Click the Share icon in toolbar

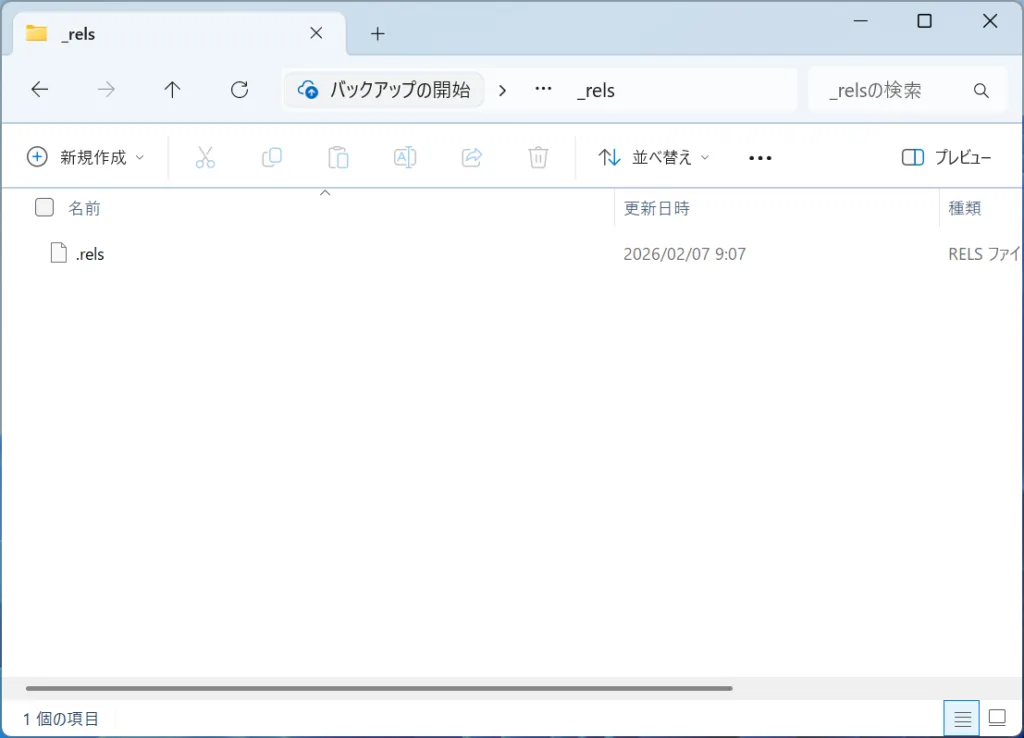click(471, 157)
